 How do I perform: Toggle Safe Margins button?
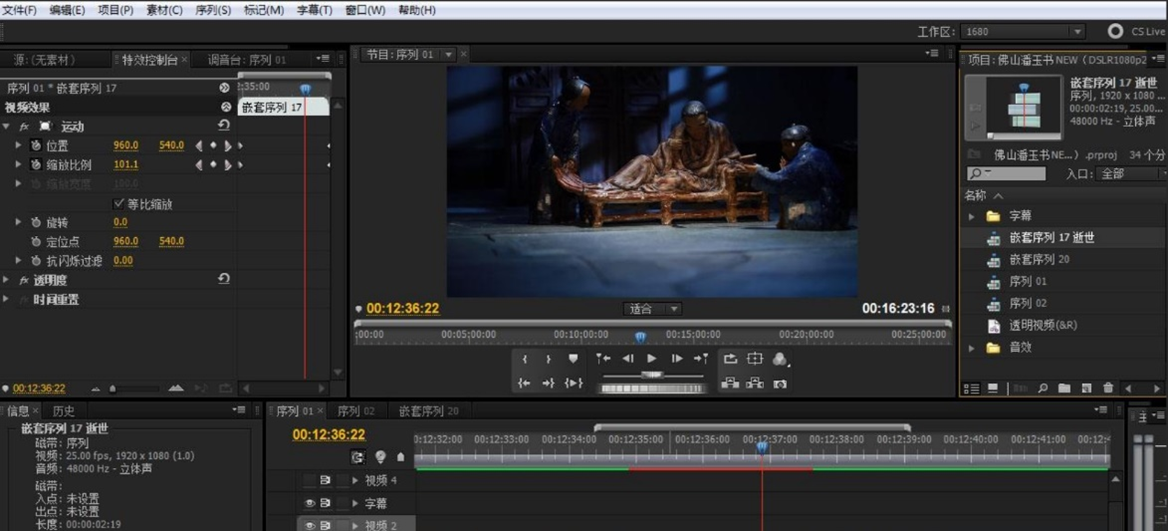(755, 358)
